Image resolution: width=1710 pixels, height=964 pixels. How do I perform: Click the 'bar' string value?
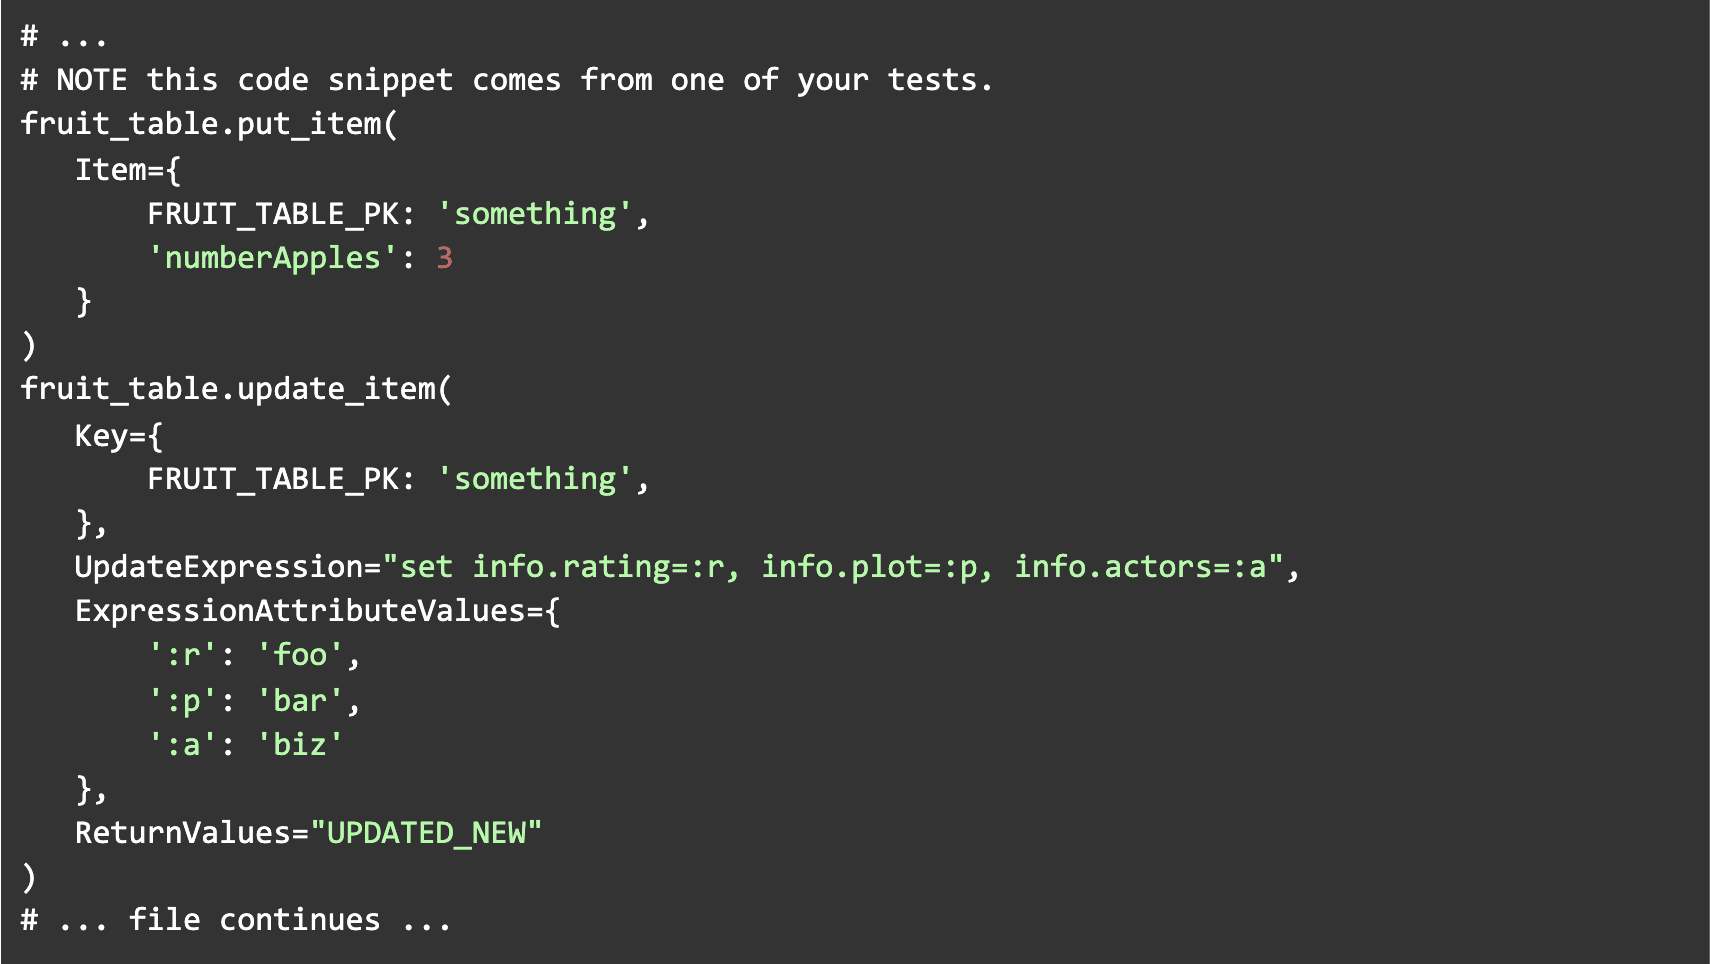coord(300,701)
